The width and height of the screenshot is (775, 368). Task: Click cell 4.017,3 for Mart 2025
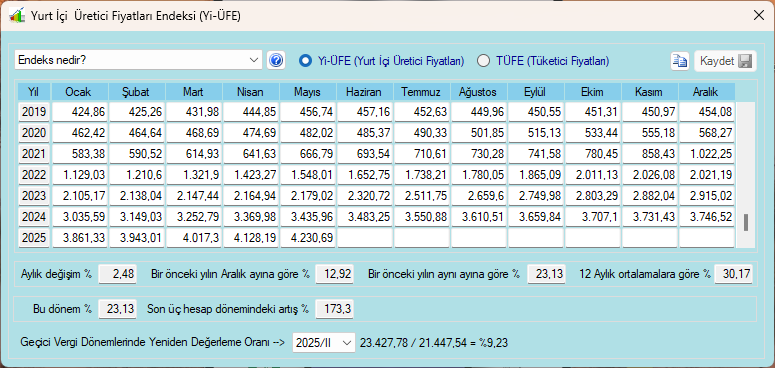pyautogui.click(x=193, y=238)
